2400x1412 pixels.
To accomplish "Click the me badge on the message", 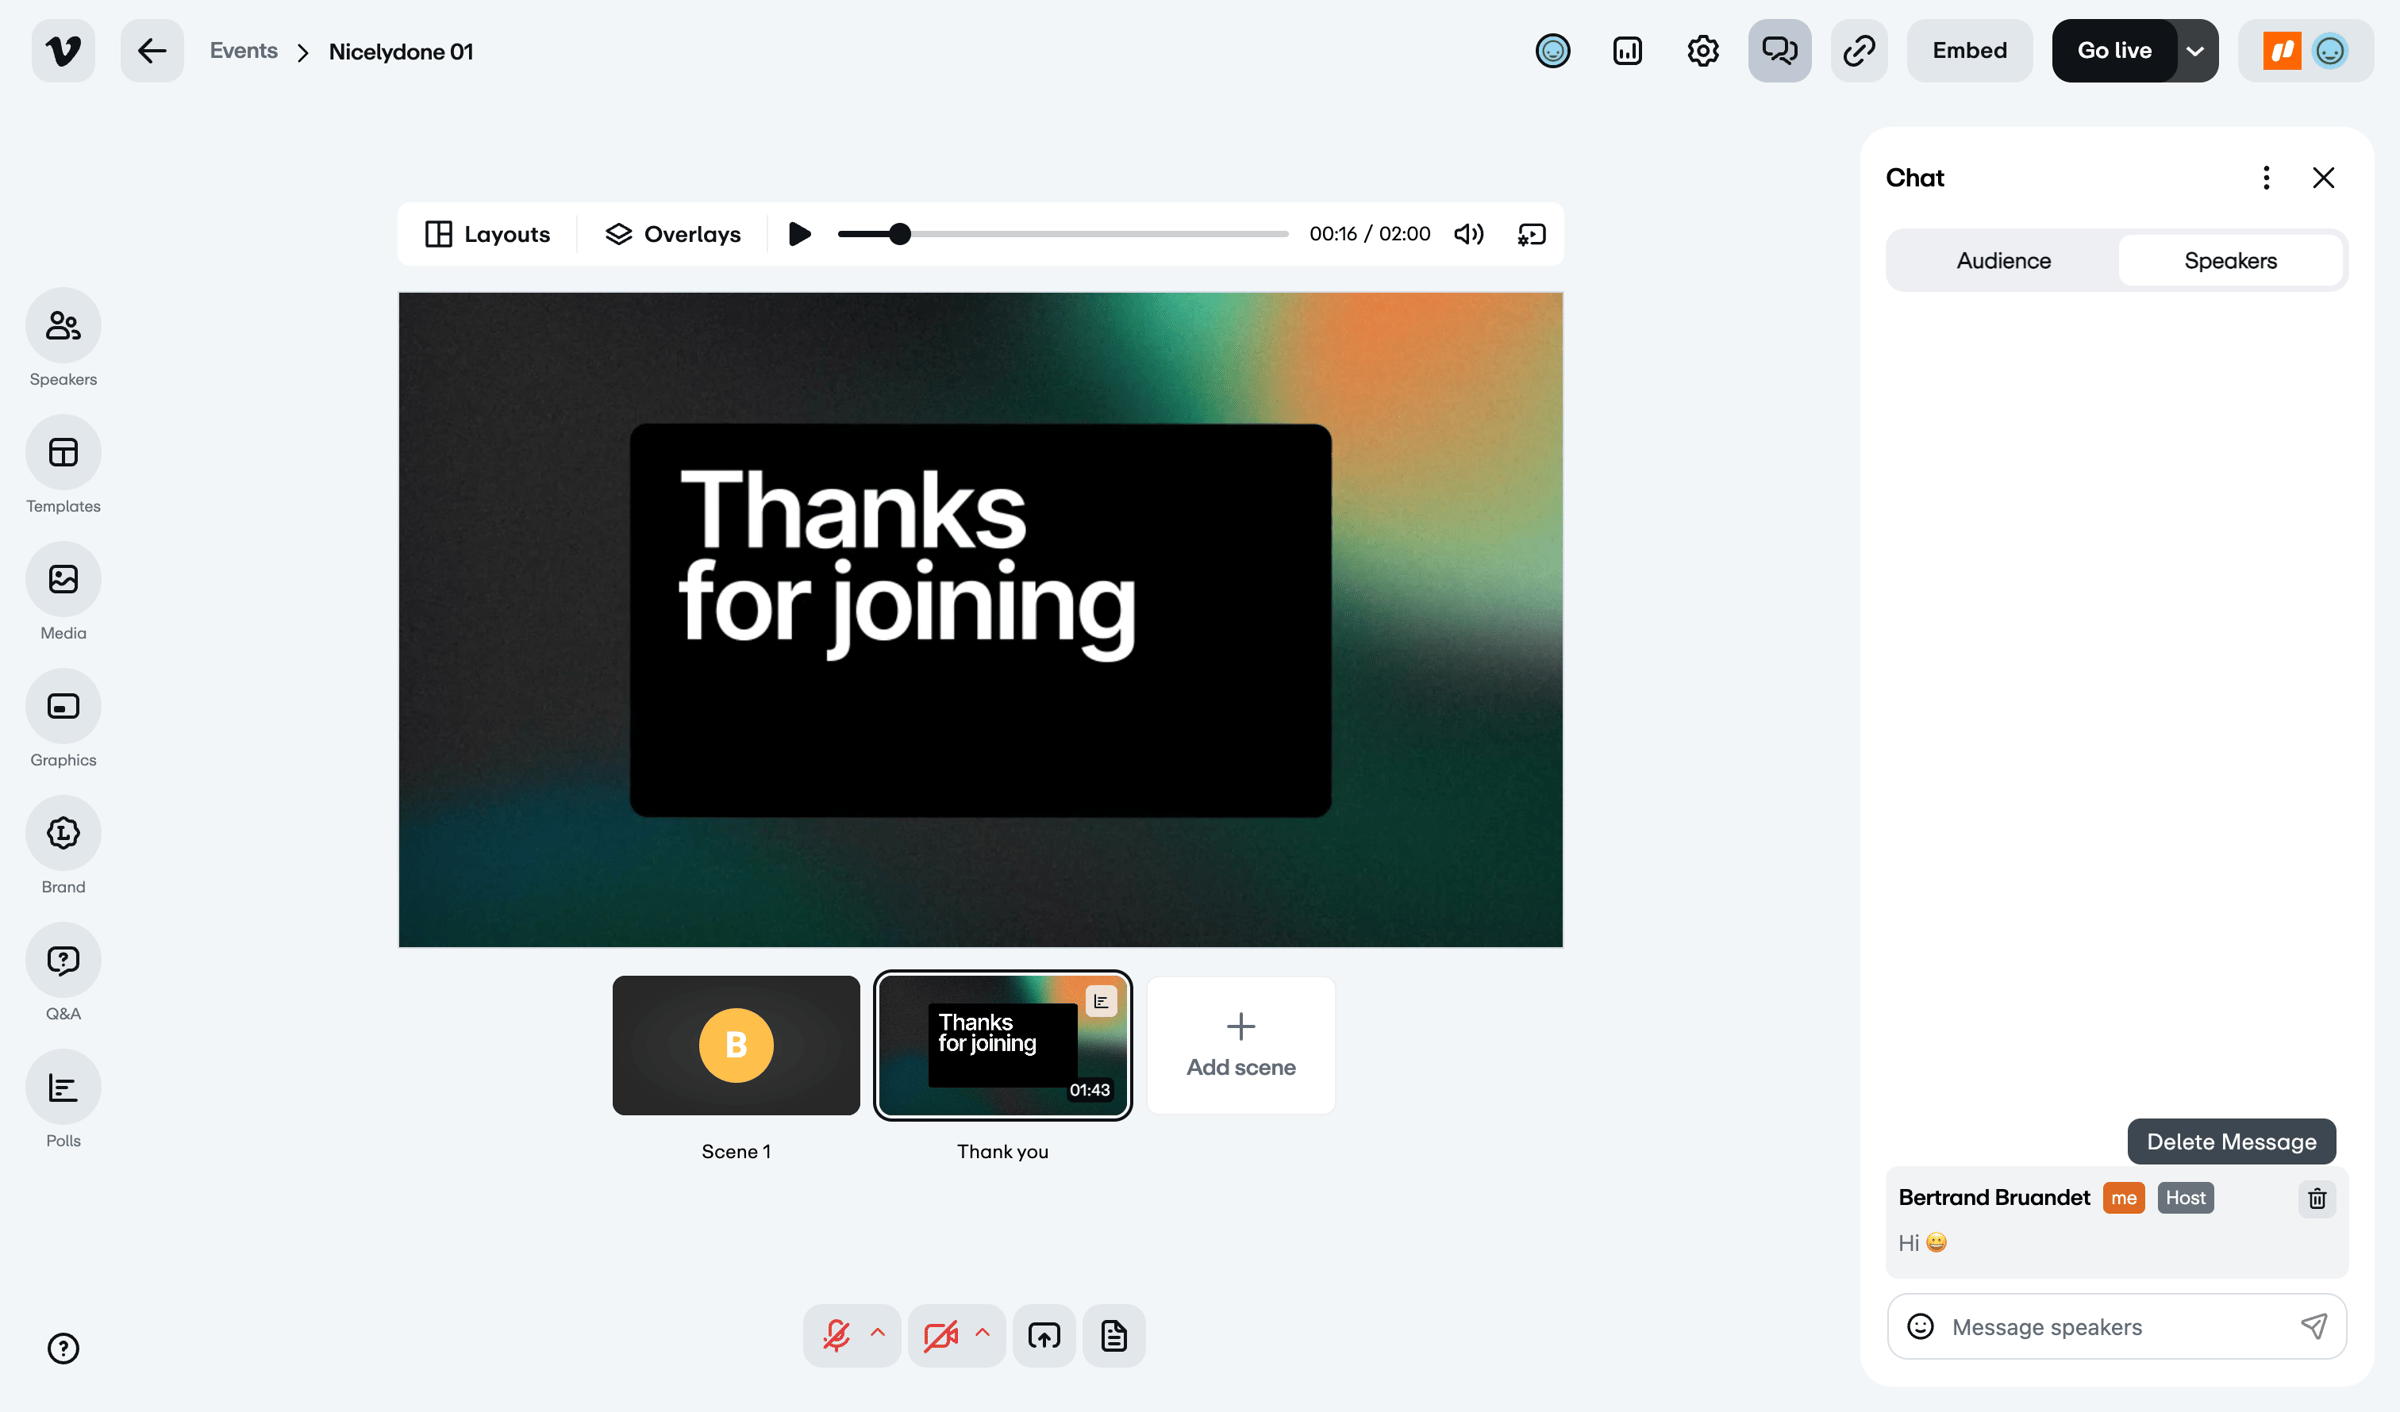I will pyautogui.click(x=2124, y=1198).
